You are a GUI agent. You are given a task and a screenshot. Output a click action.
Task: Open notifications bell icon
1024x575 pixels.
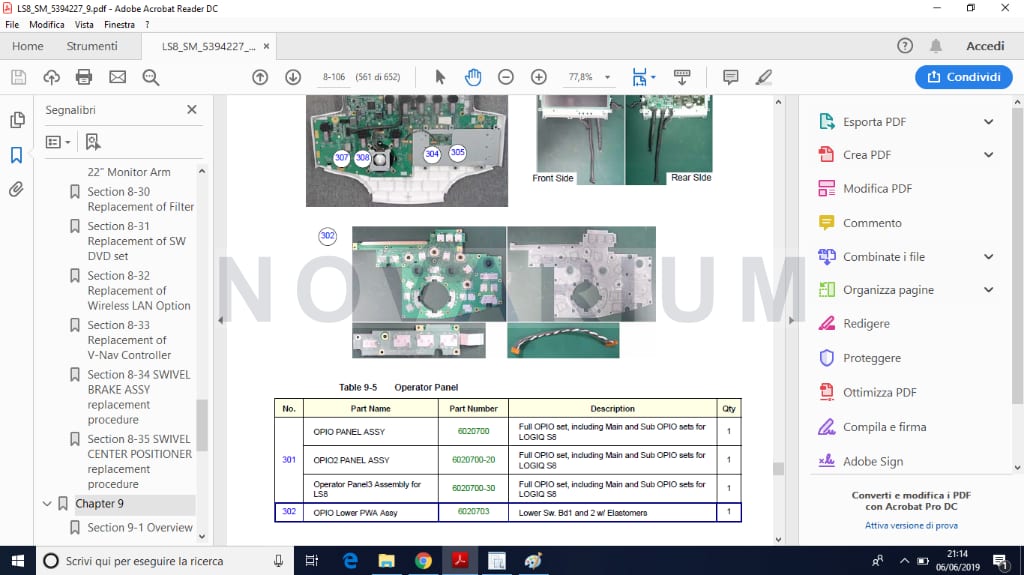(x=936, y=46)
